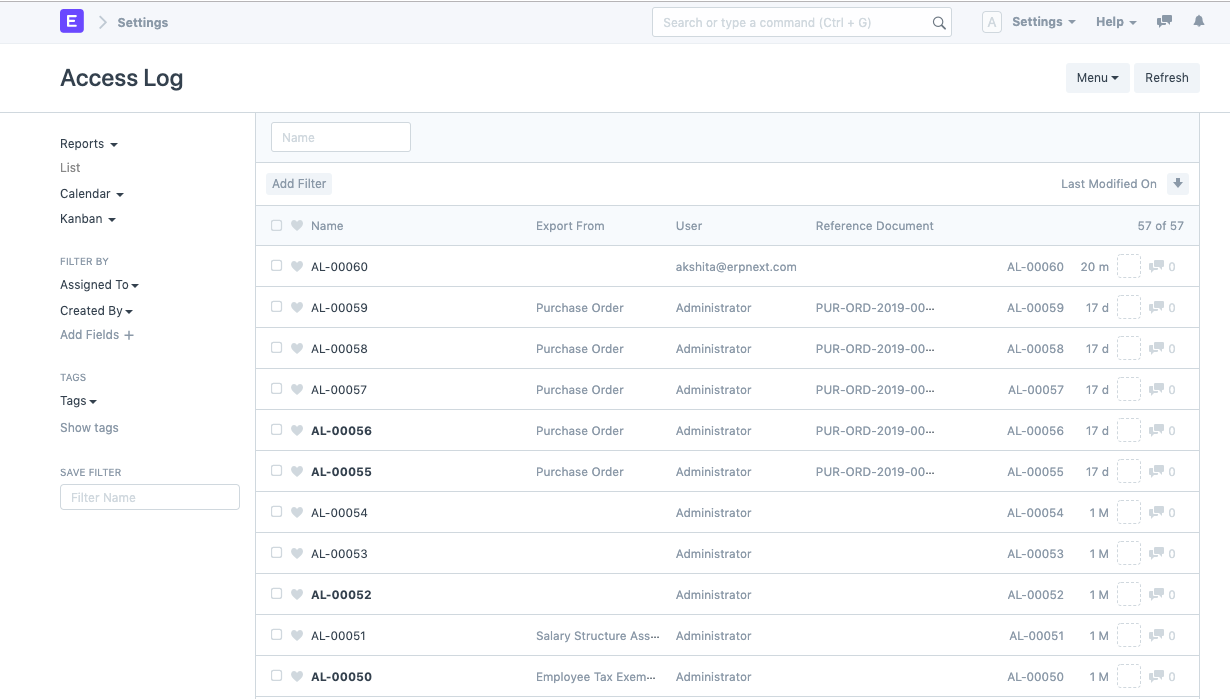The image size is (1230, 699).
Task: Expand the Reports dropdown in the sidebar
Action: (88, 143)
